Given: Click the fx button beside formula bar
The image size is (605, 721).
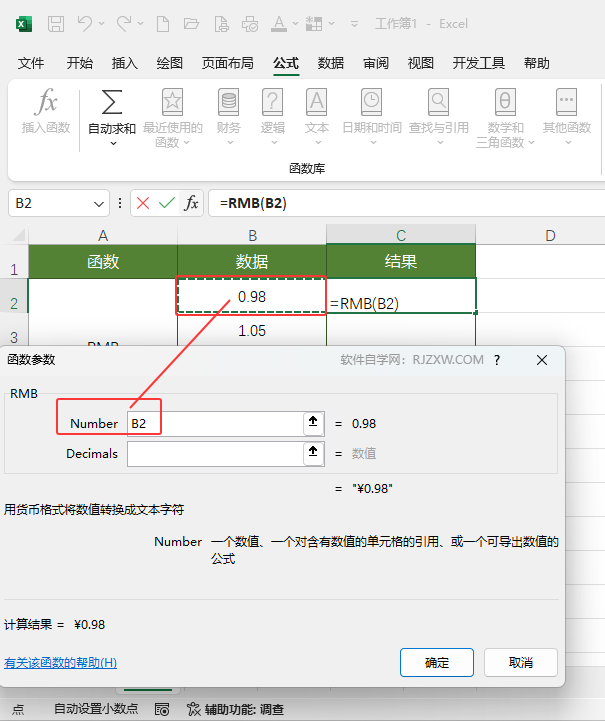Looking at the screenshot, I should tap(191, 203).
